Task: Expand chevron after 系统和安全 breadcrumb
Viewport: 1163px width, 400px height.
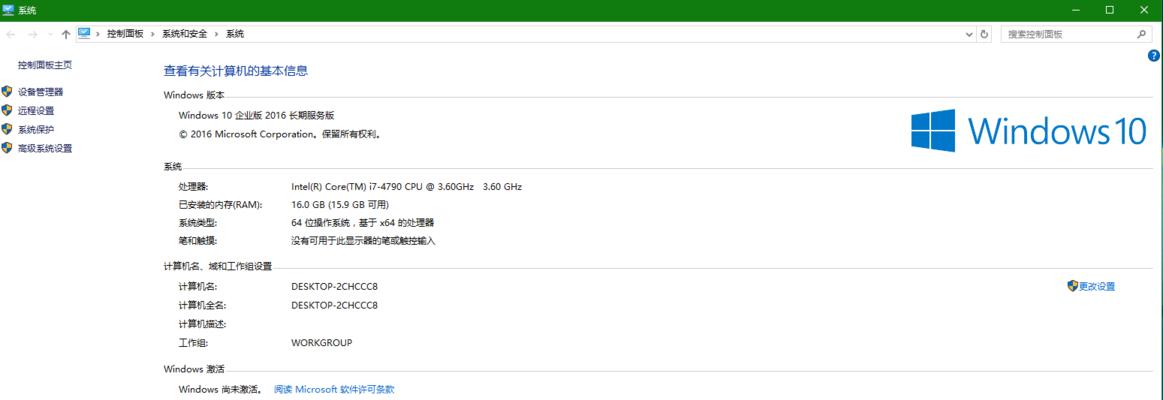Action: [x=217, y=34]
